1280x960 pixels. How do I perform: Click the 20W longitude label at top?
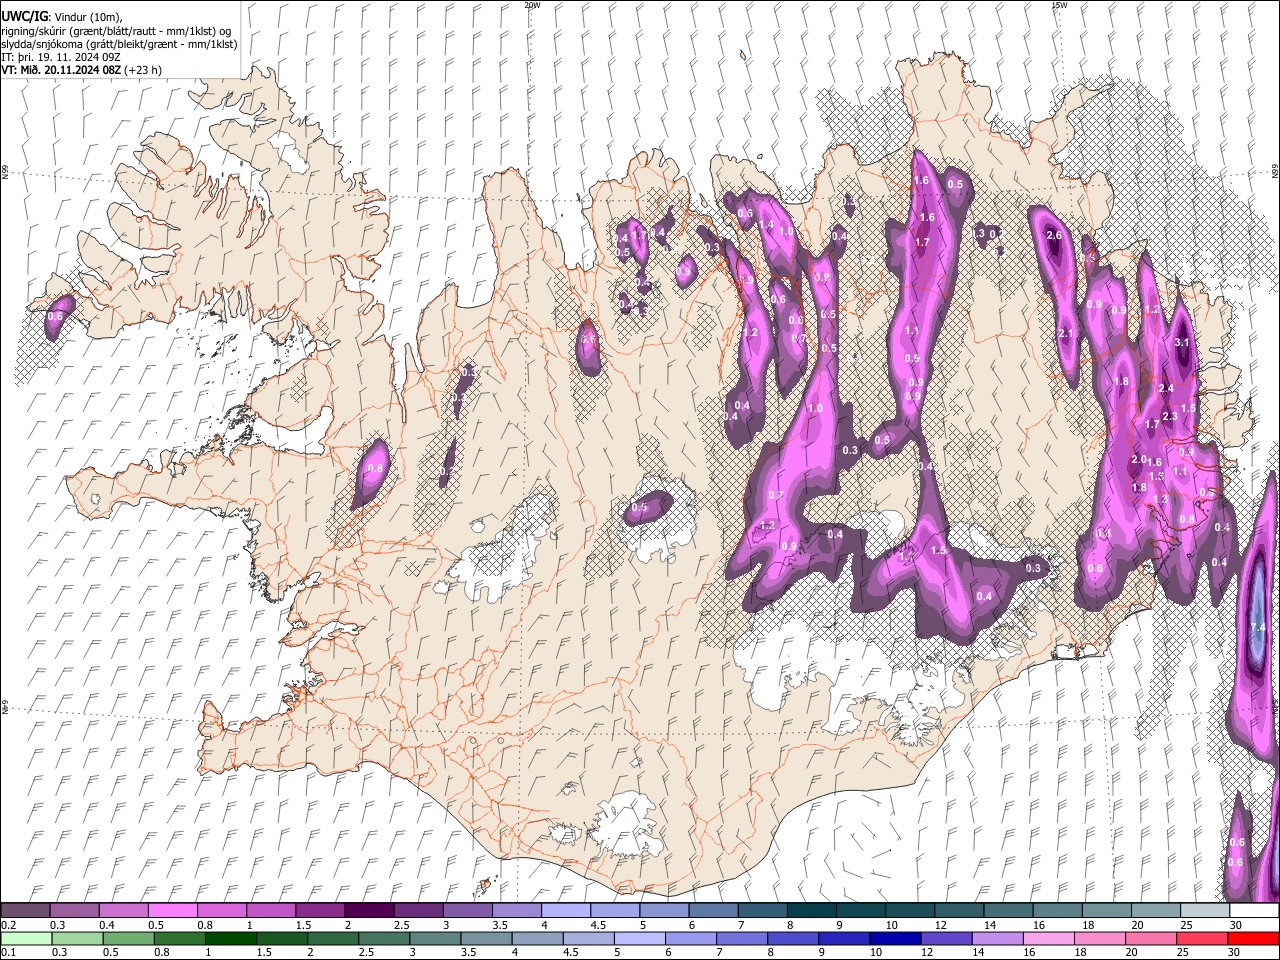click(x=532, y=5)
